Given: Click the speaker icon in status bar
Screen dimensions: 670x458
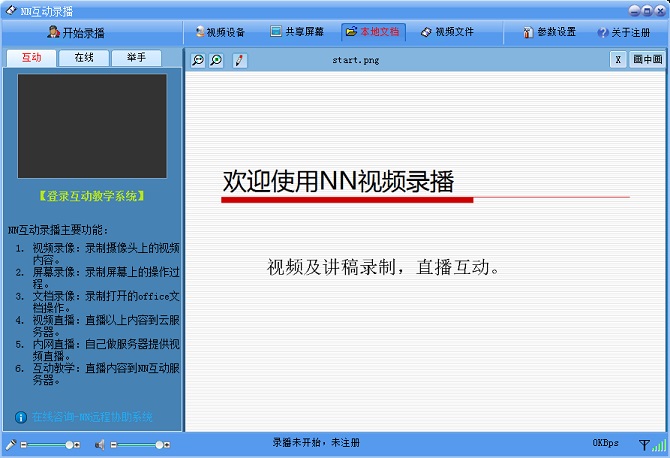Looking at the screenshot, I should click(x=100, y=445).
